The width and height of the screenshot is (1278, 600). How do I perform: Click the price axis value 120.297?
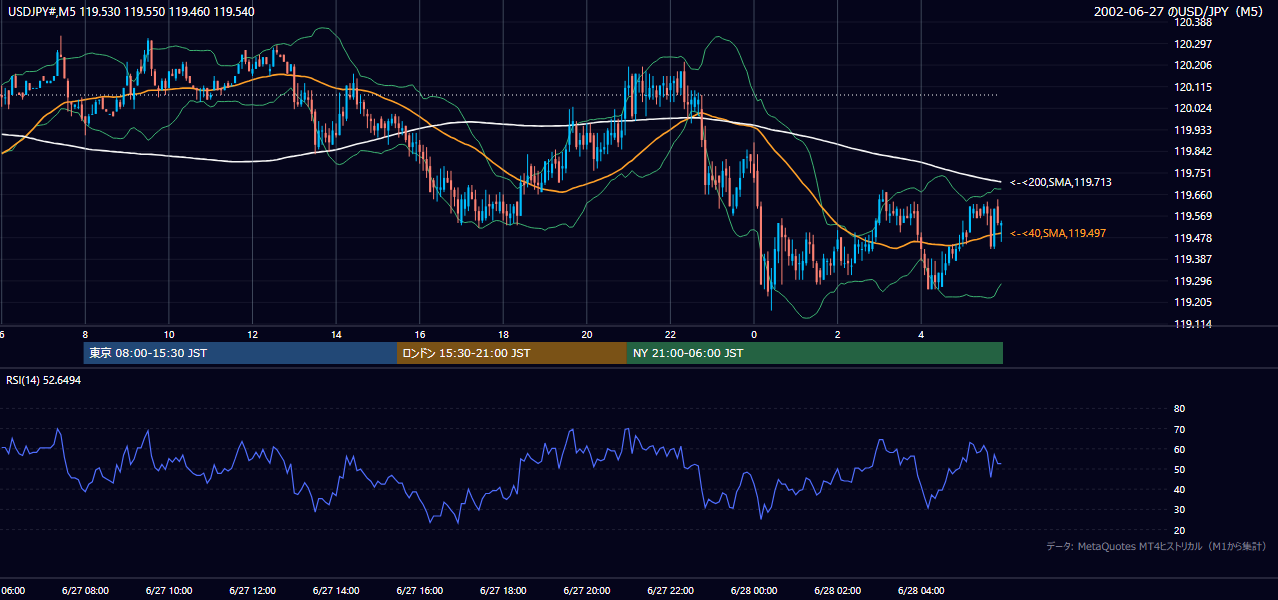tap(1194, 44)
